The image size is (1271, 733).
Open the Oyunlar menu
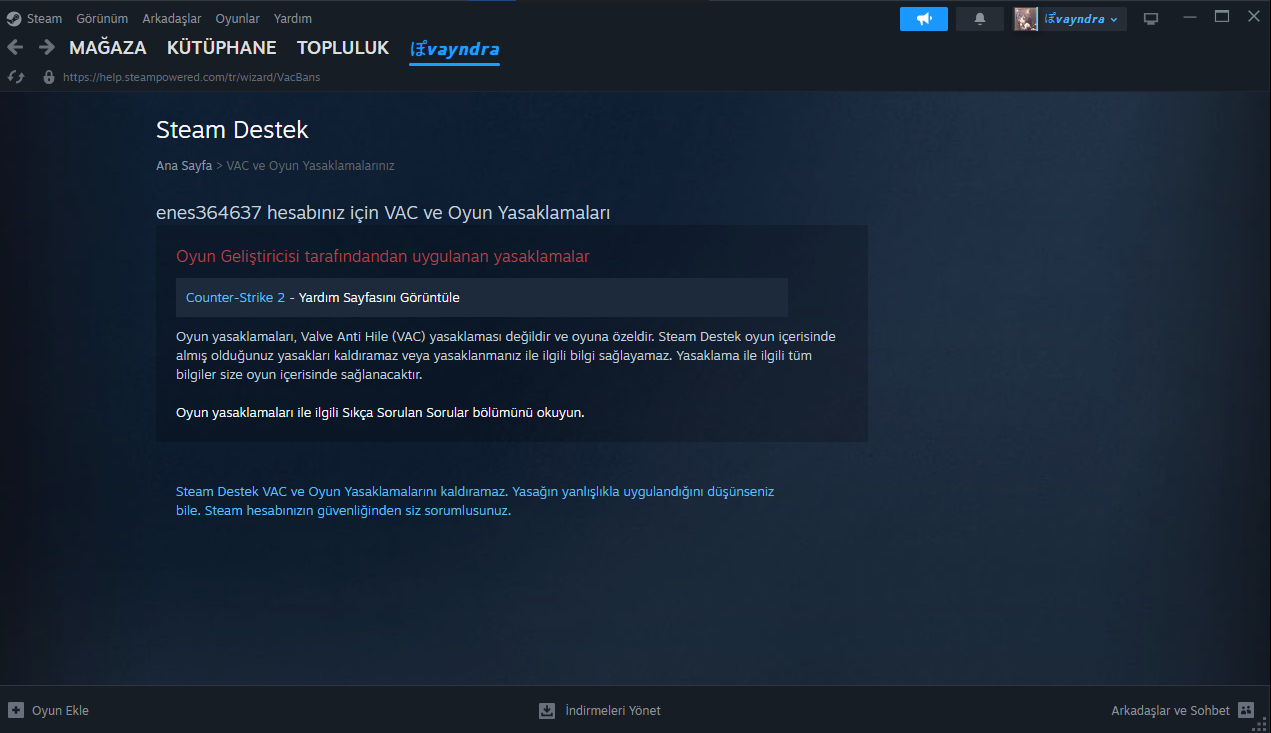[237, 18]
